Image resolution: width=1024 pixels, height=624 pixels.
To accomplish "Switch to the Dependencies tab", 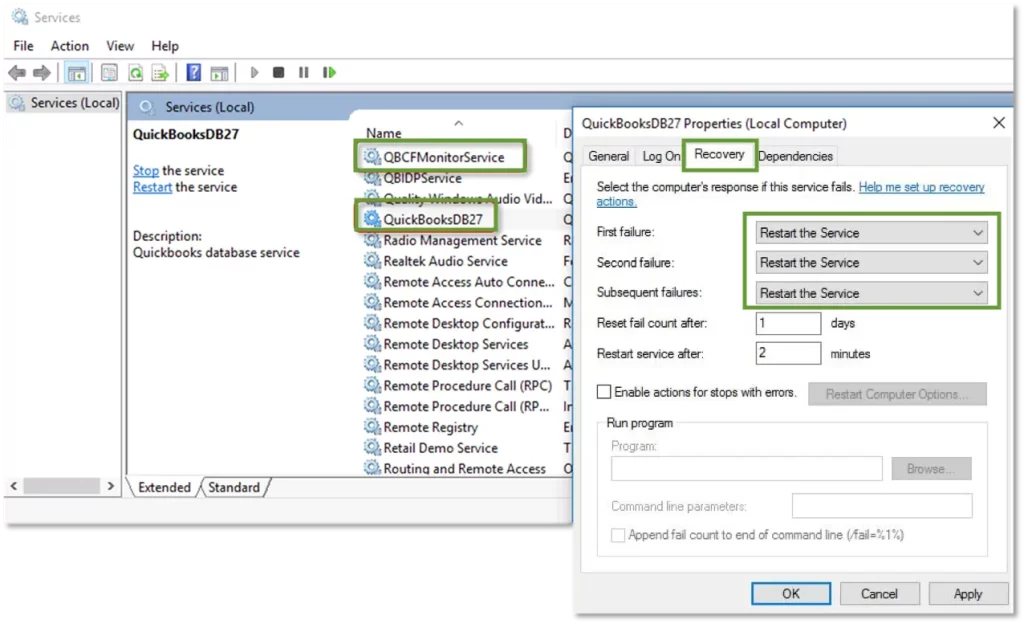I will 796,155.
